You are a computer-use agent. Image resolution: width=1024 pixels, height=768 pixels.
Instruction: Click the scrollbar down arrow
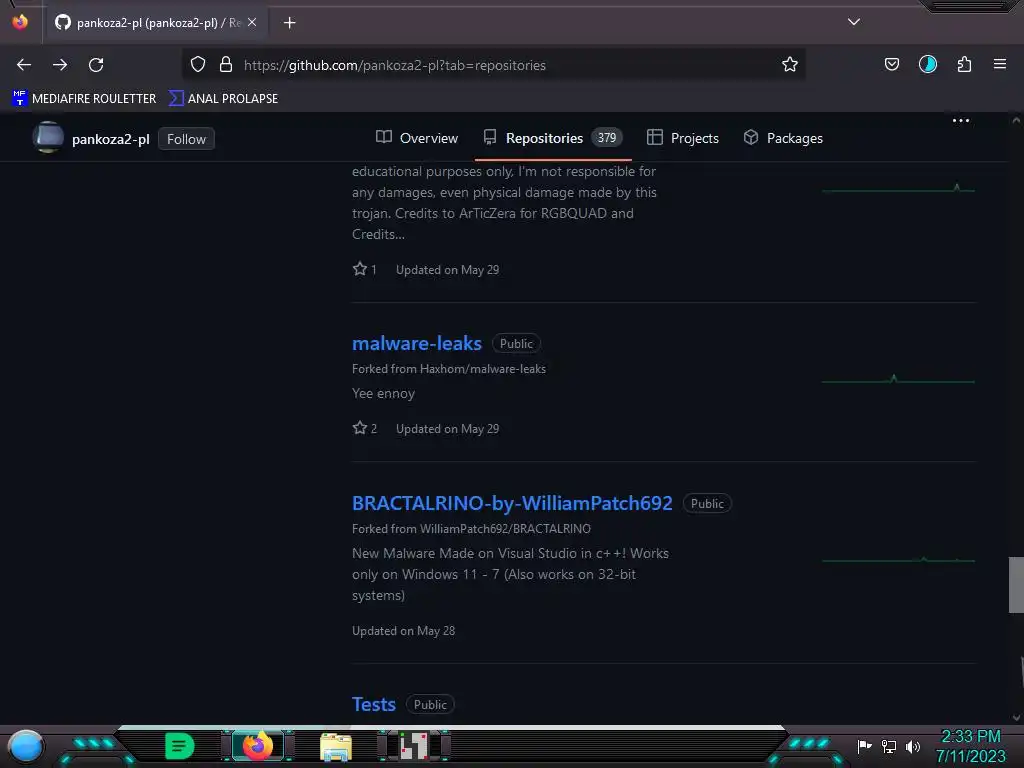1016,718
